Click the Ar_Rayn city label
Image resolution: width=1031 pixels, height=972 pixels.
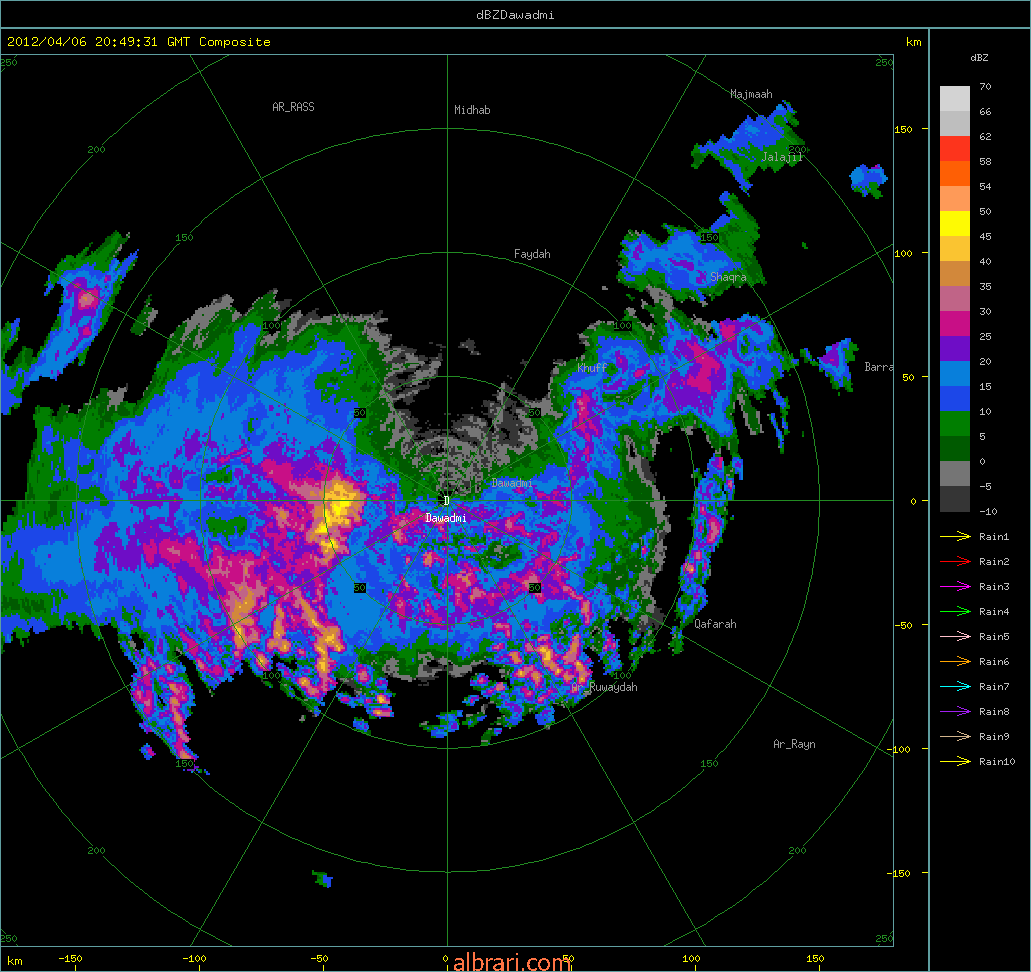tap(794, 744)
